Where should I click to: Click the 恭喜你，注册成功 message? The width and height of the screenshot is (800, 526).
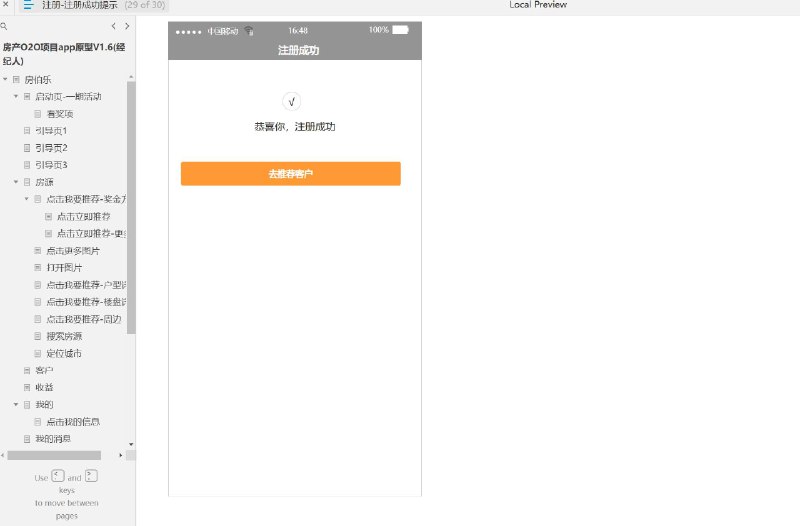point(295,127)
